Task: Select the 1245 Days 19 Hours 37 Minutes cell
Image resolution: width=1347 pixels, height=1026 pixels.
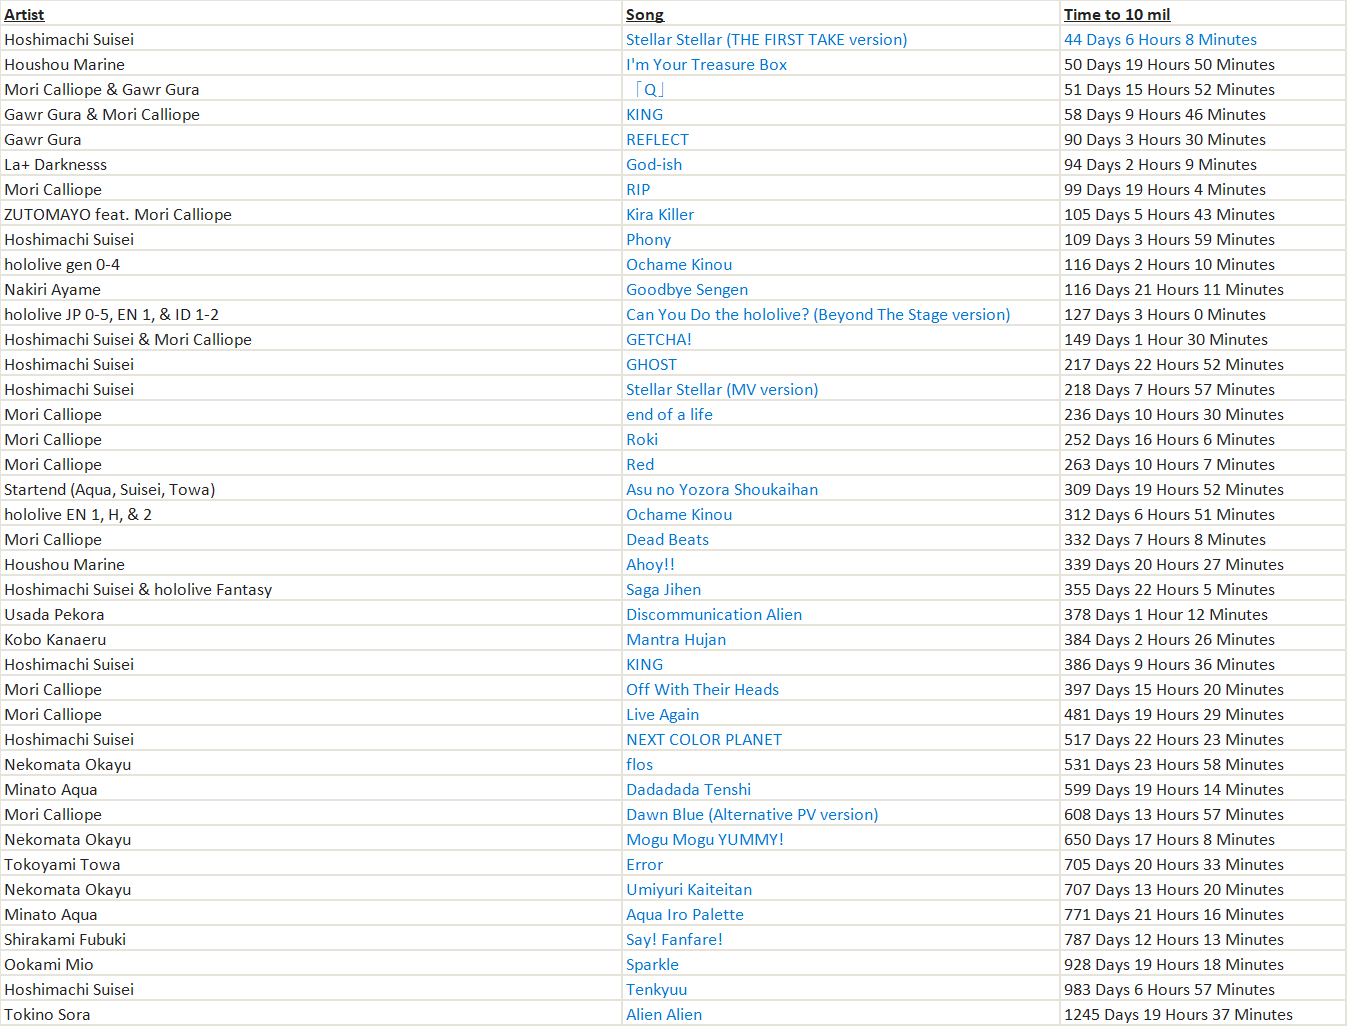Action: [1203, 1015]
